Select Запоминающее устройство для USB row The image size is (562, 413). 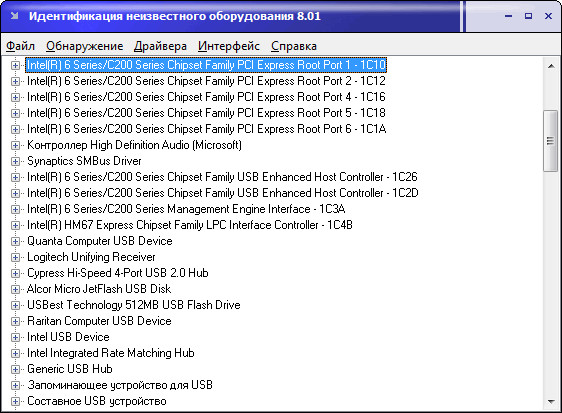[x=120, y=385]
